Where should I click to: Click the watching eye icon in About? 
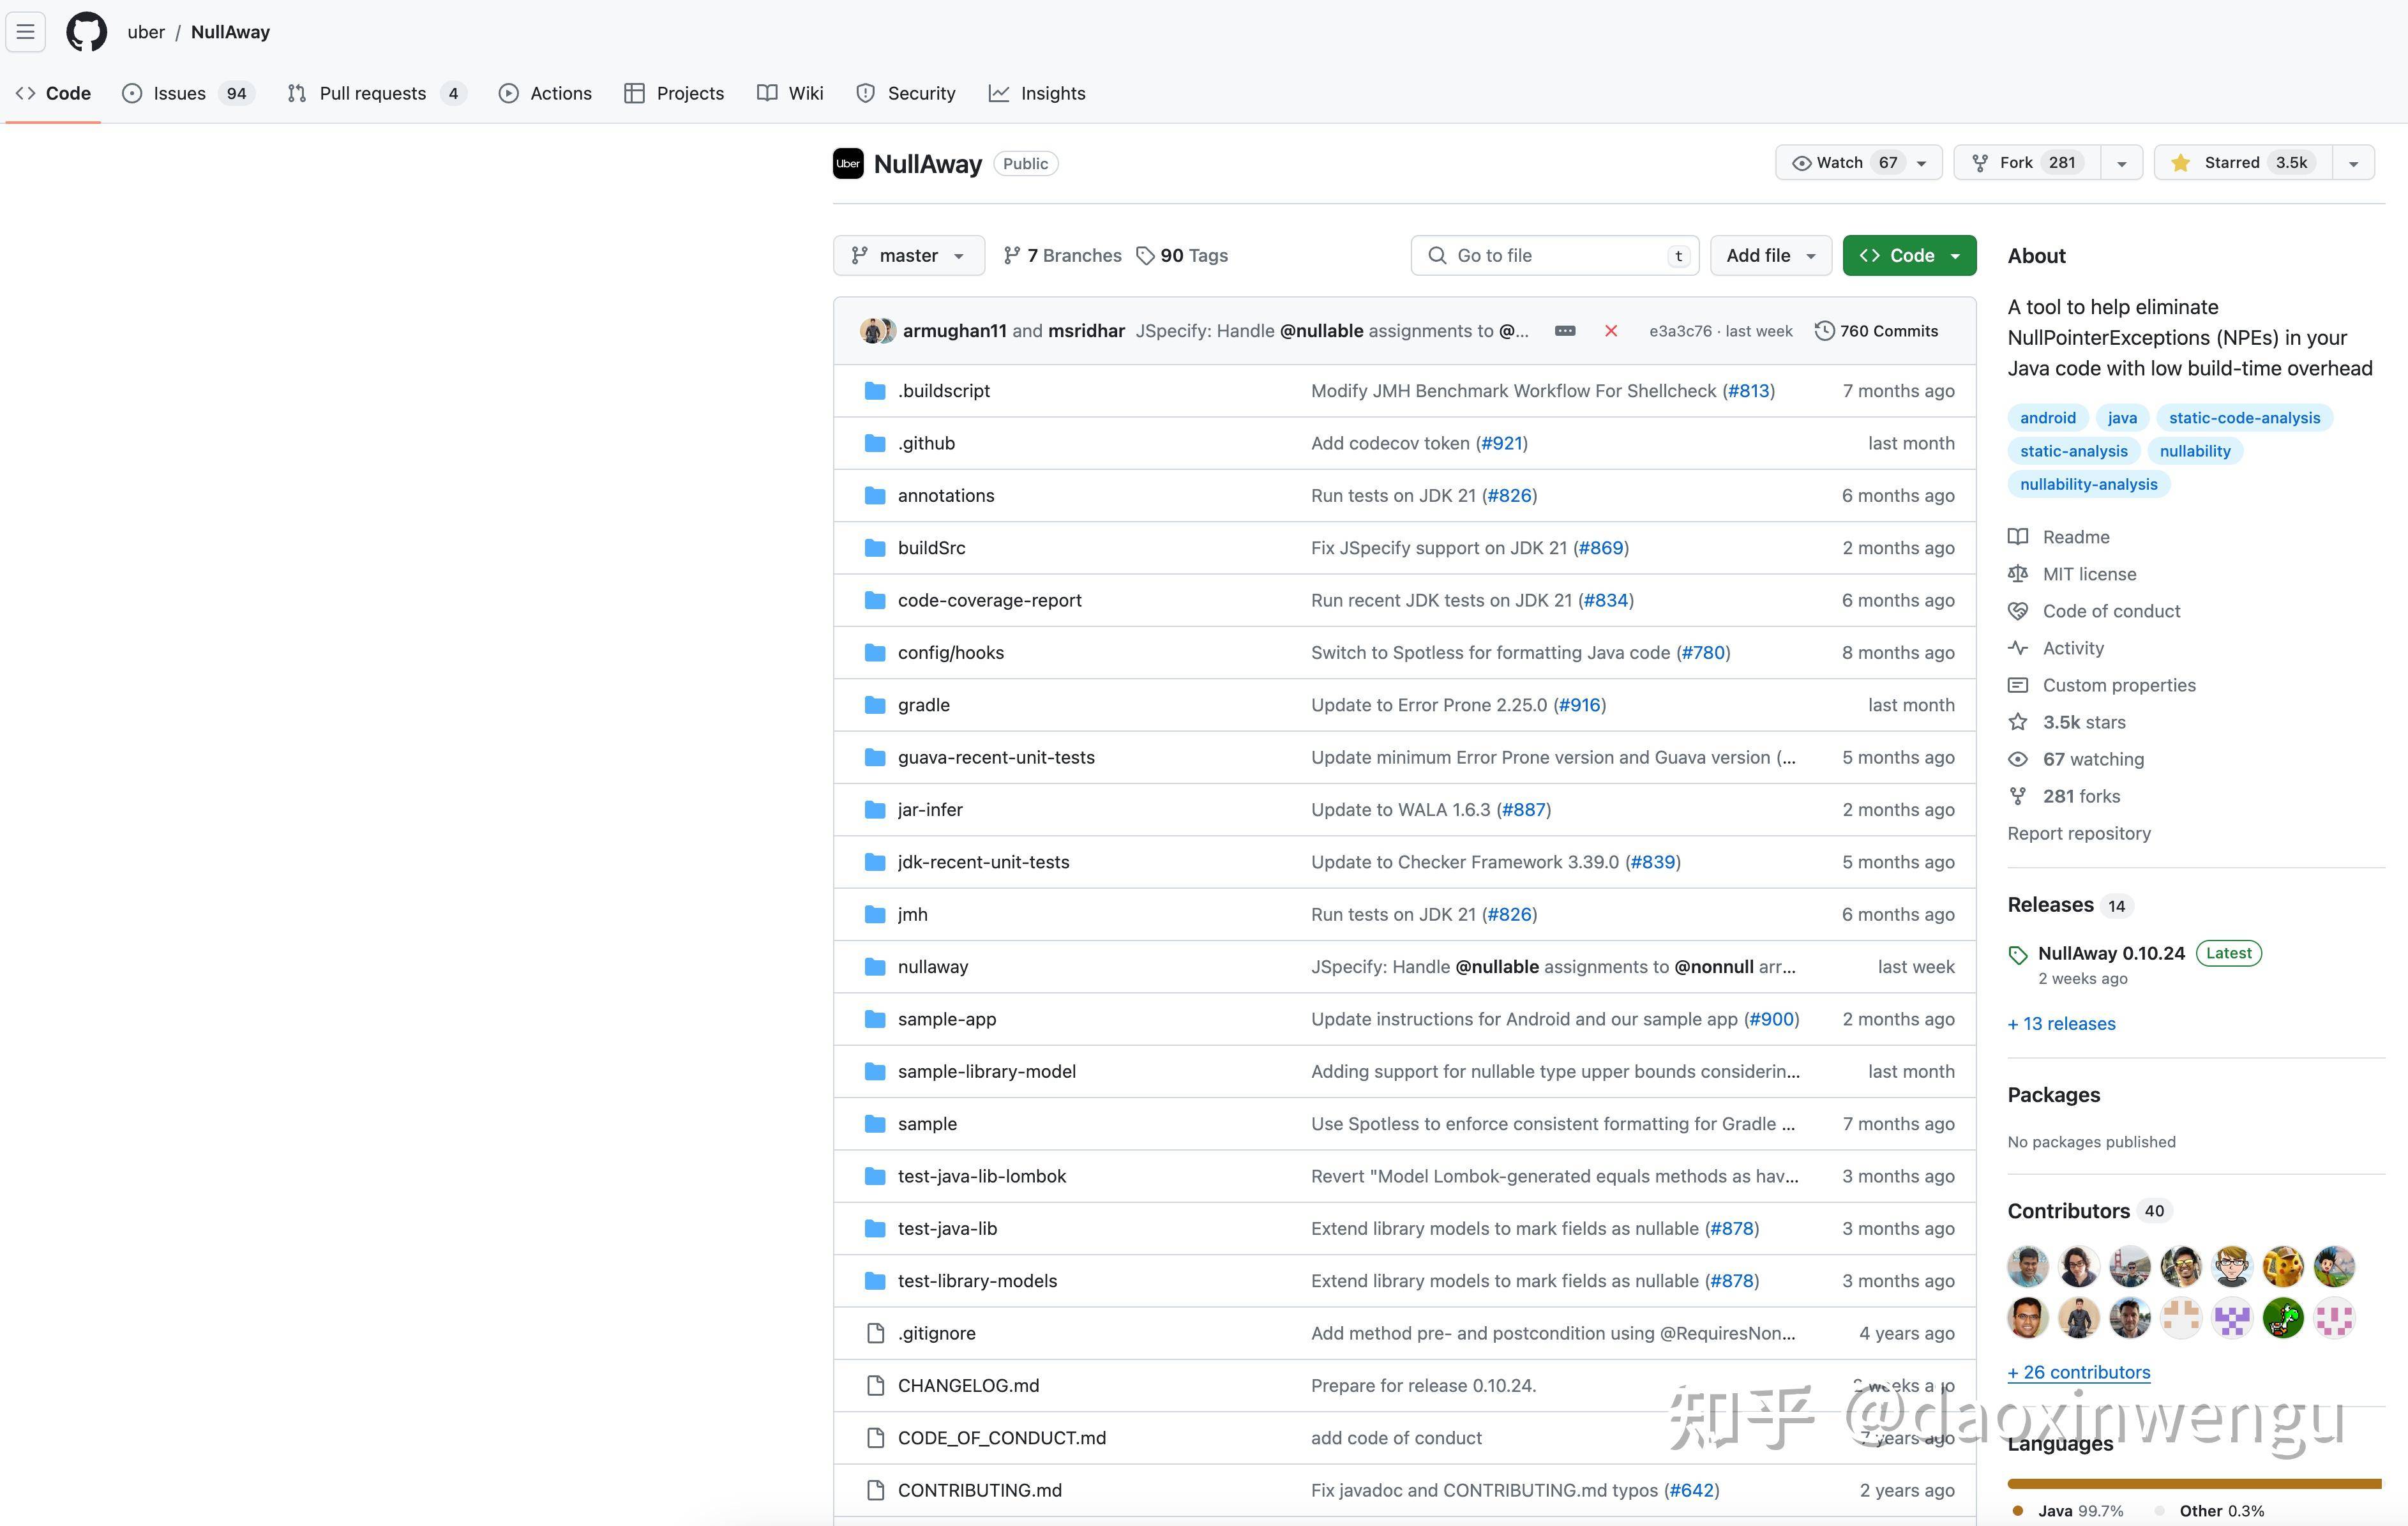click(x=2018, y=759)
